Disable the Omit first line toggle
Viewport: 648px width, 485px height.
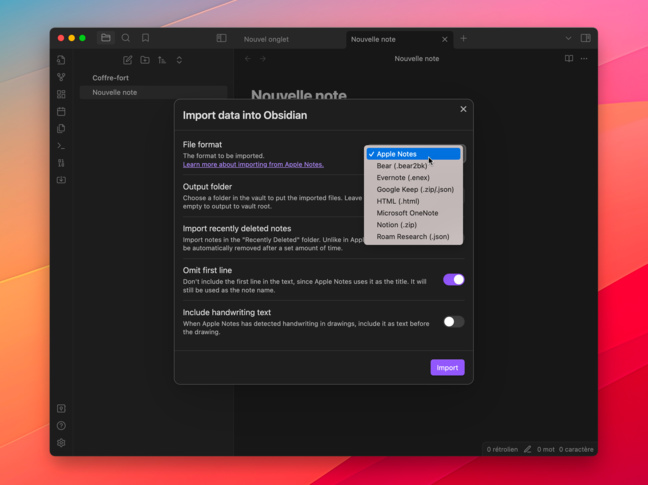pos(454,280)
